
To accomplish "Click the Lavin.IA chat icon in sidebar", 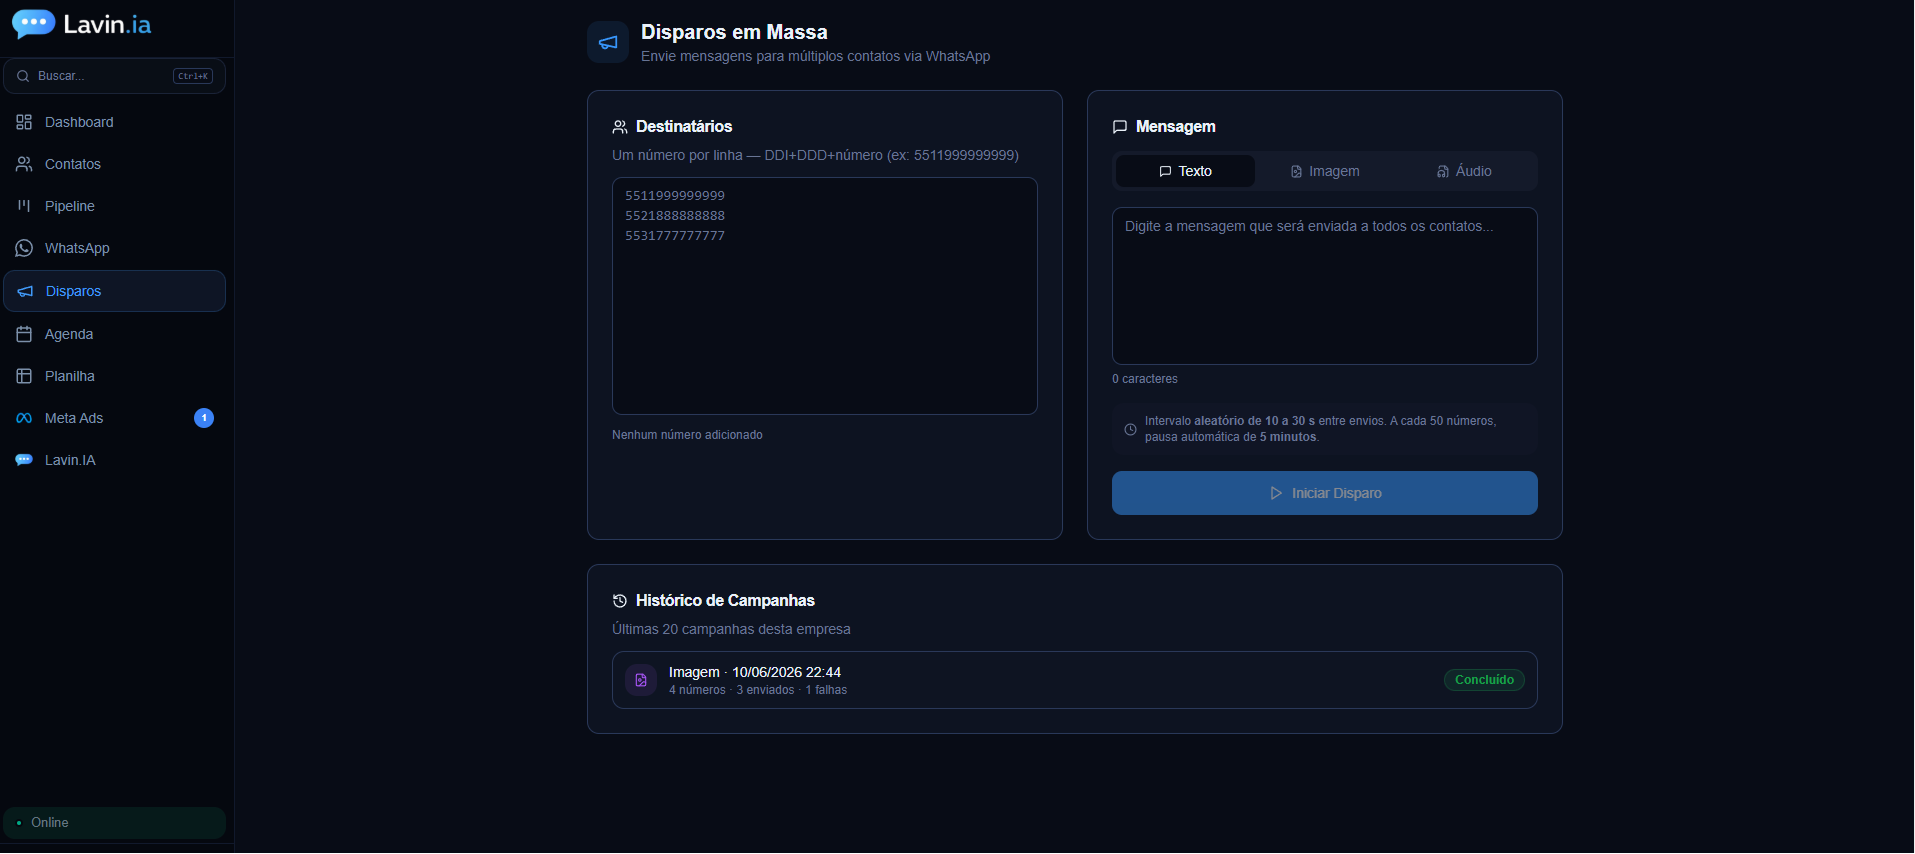I will tap(24, 460).
